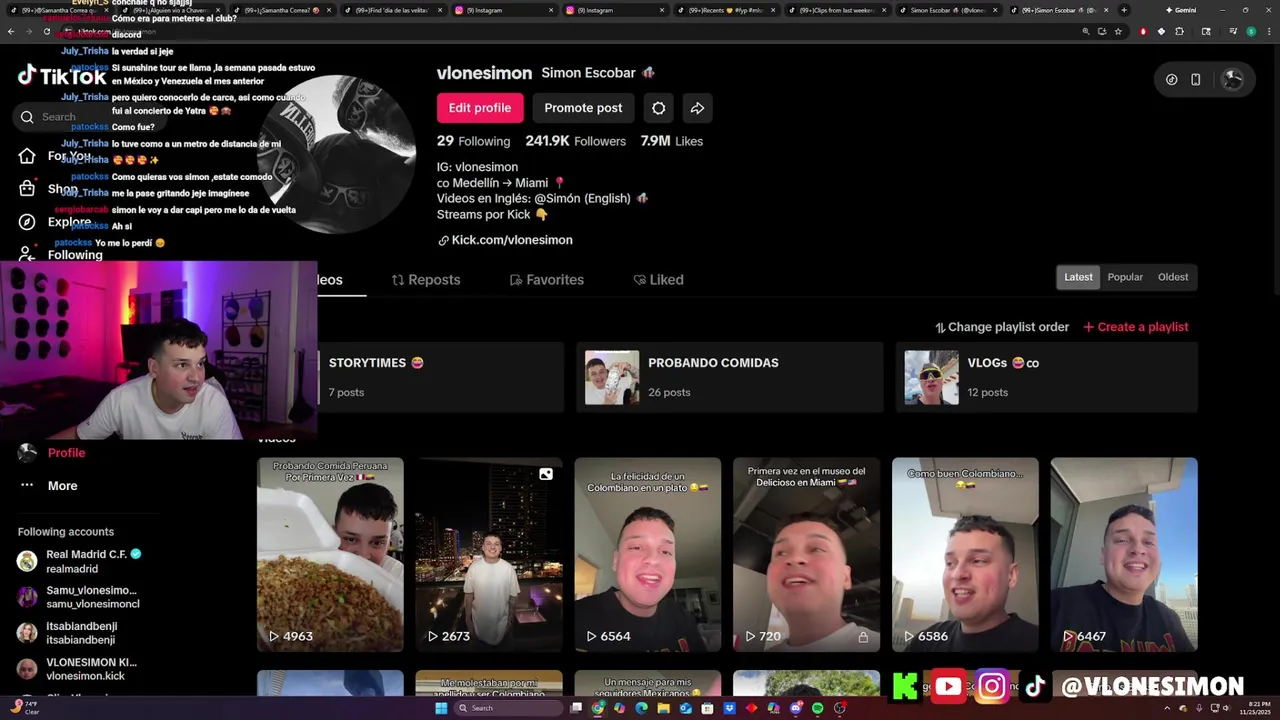Open Copilot from the taskbar
1280x720 pixels.
[x=619, y=708]
